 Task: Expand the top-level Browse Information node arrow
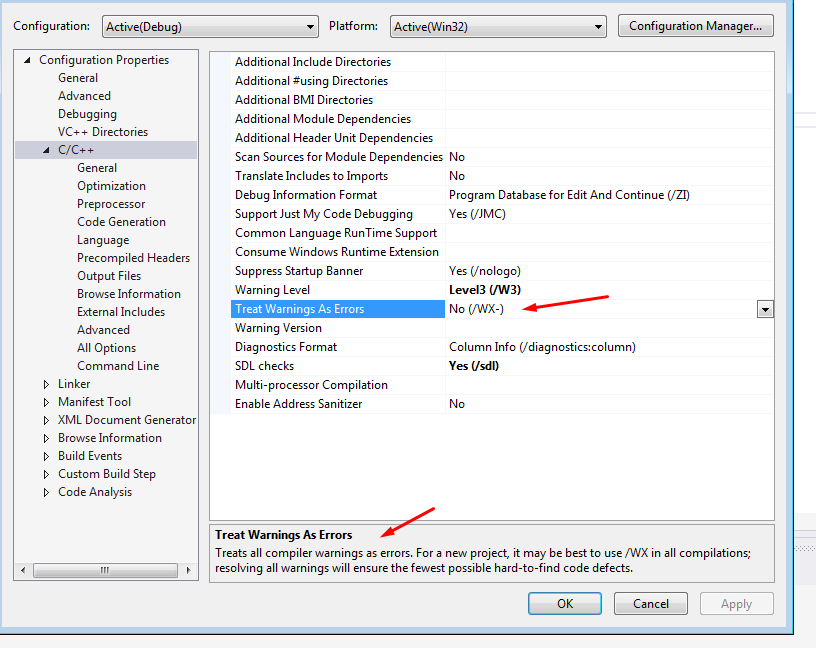(x=46, y=439)
